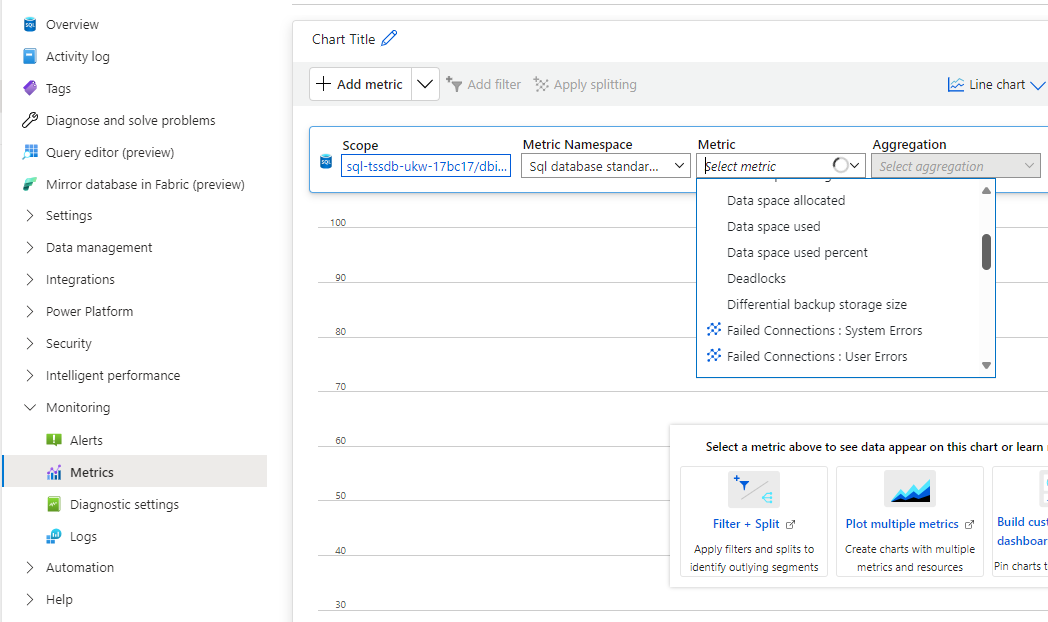Click the purple Tags icon
The height and width of the screenshot is (622, 1048).
point(29,88)
